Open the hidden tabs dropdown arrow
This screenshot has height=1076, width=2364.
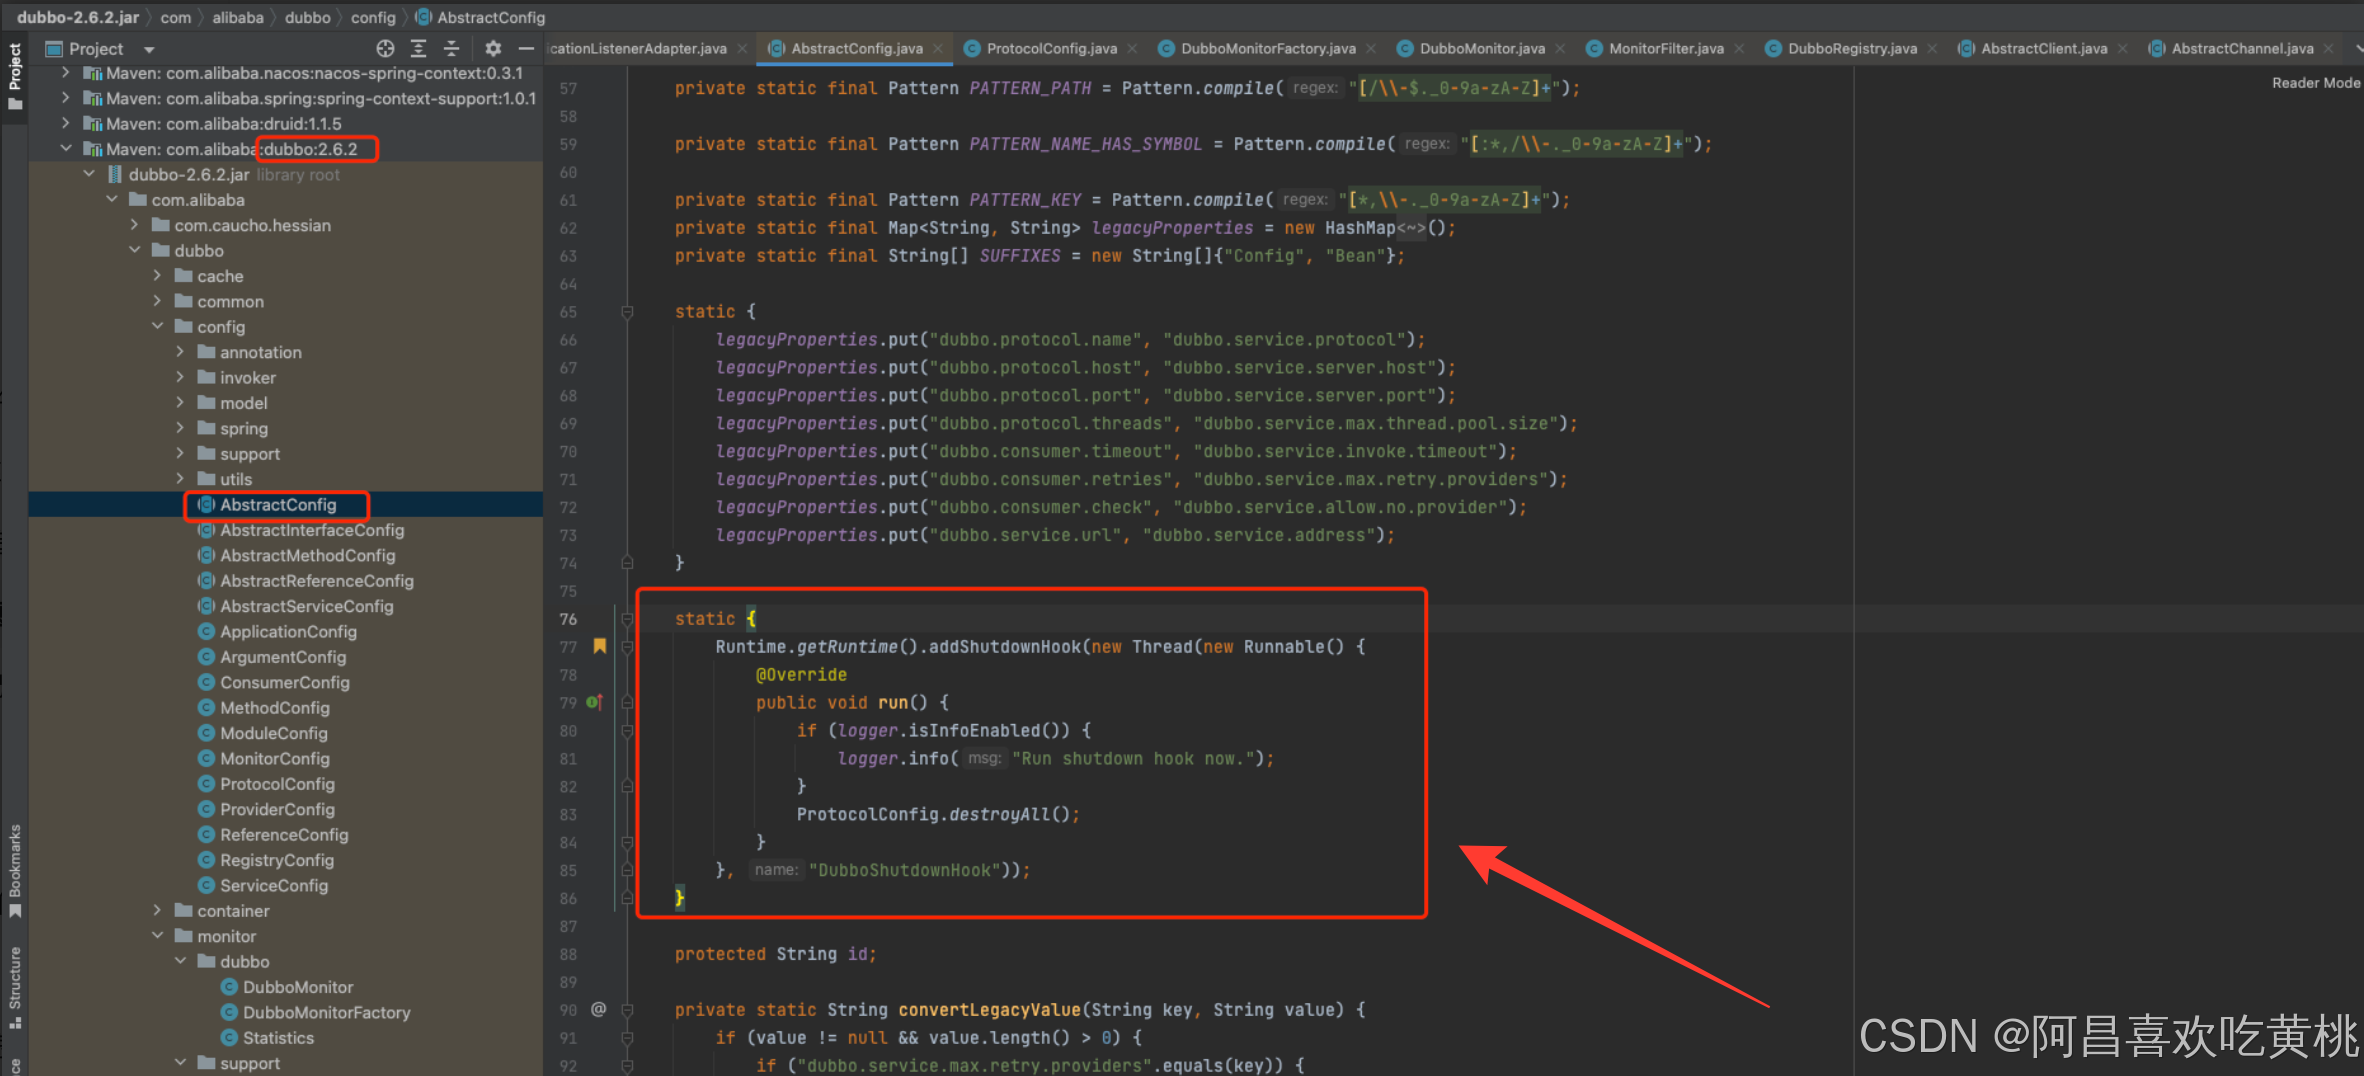pos(2357,48)
